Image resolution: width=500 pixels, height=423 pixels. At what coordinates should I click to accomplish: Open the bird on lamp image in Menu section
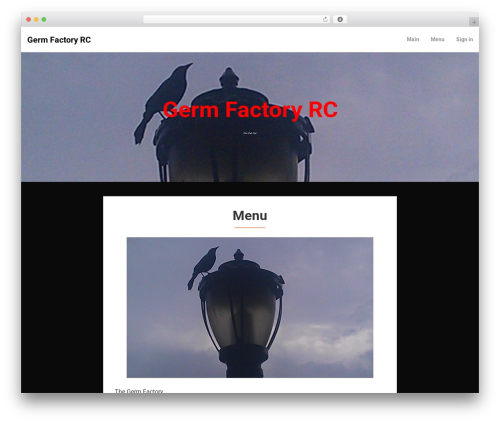coord(250,307)
